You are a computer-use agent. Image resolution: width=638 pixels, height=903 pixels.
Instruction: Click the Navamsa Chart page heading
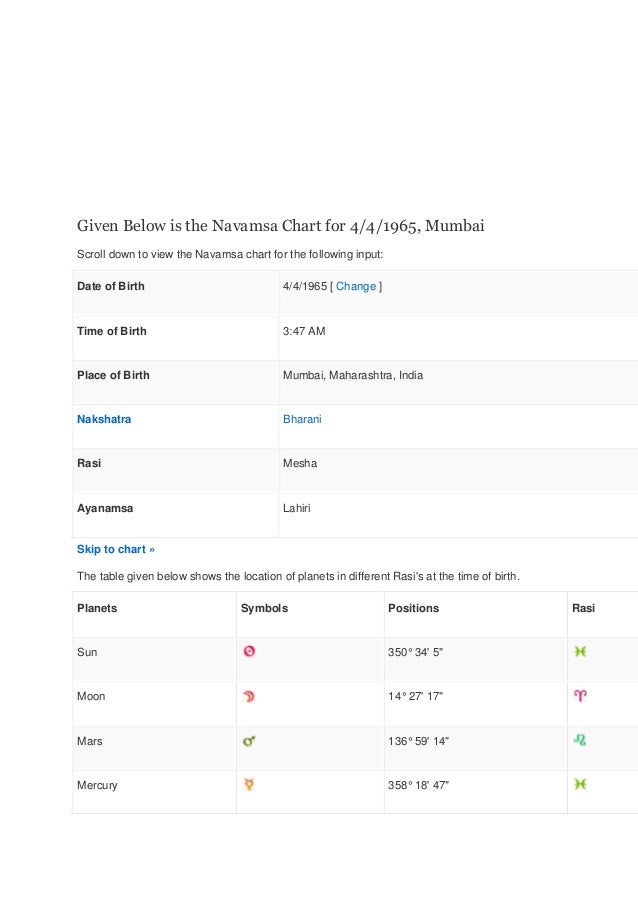(280, 226)
